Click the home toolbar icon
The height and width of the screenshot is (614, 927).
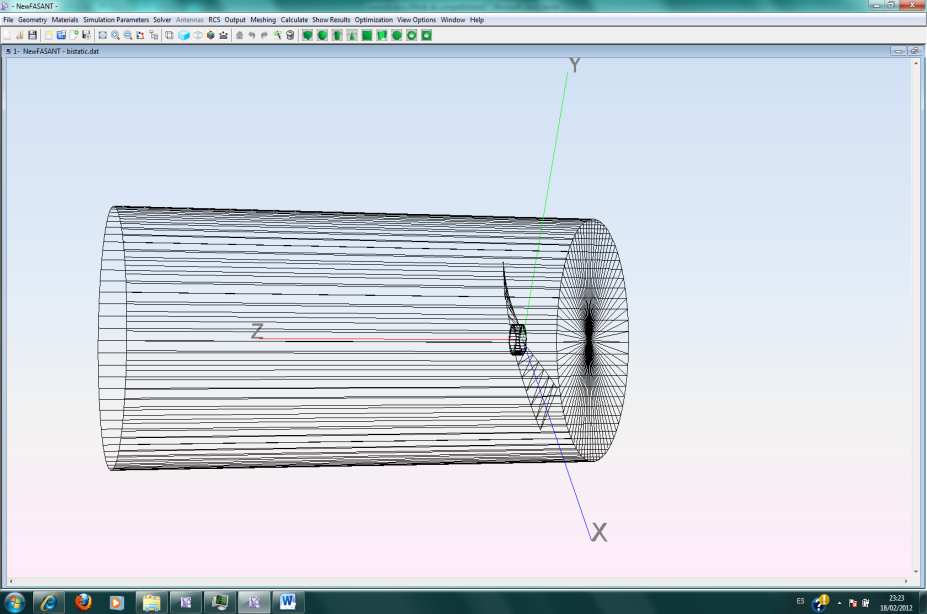click(239, 35)
